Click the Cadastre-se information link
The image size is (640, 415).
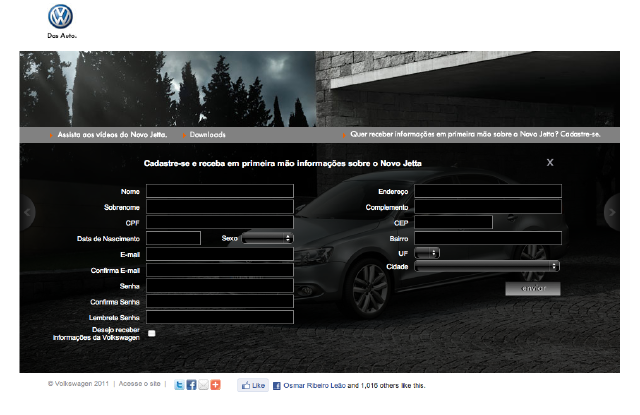point(475,134)
